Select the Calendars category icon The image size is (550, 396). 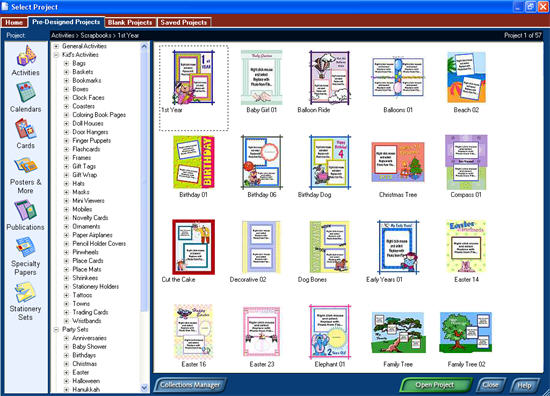tap(26, 92)
